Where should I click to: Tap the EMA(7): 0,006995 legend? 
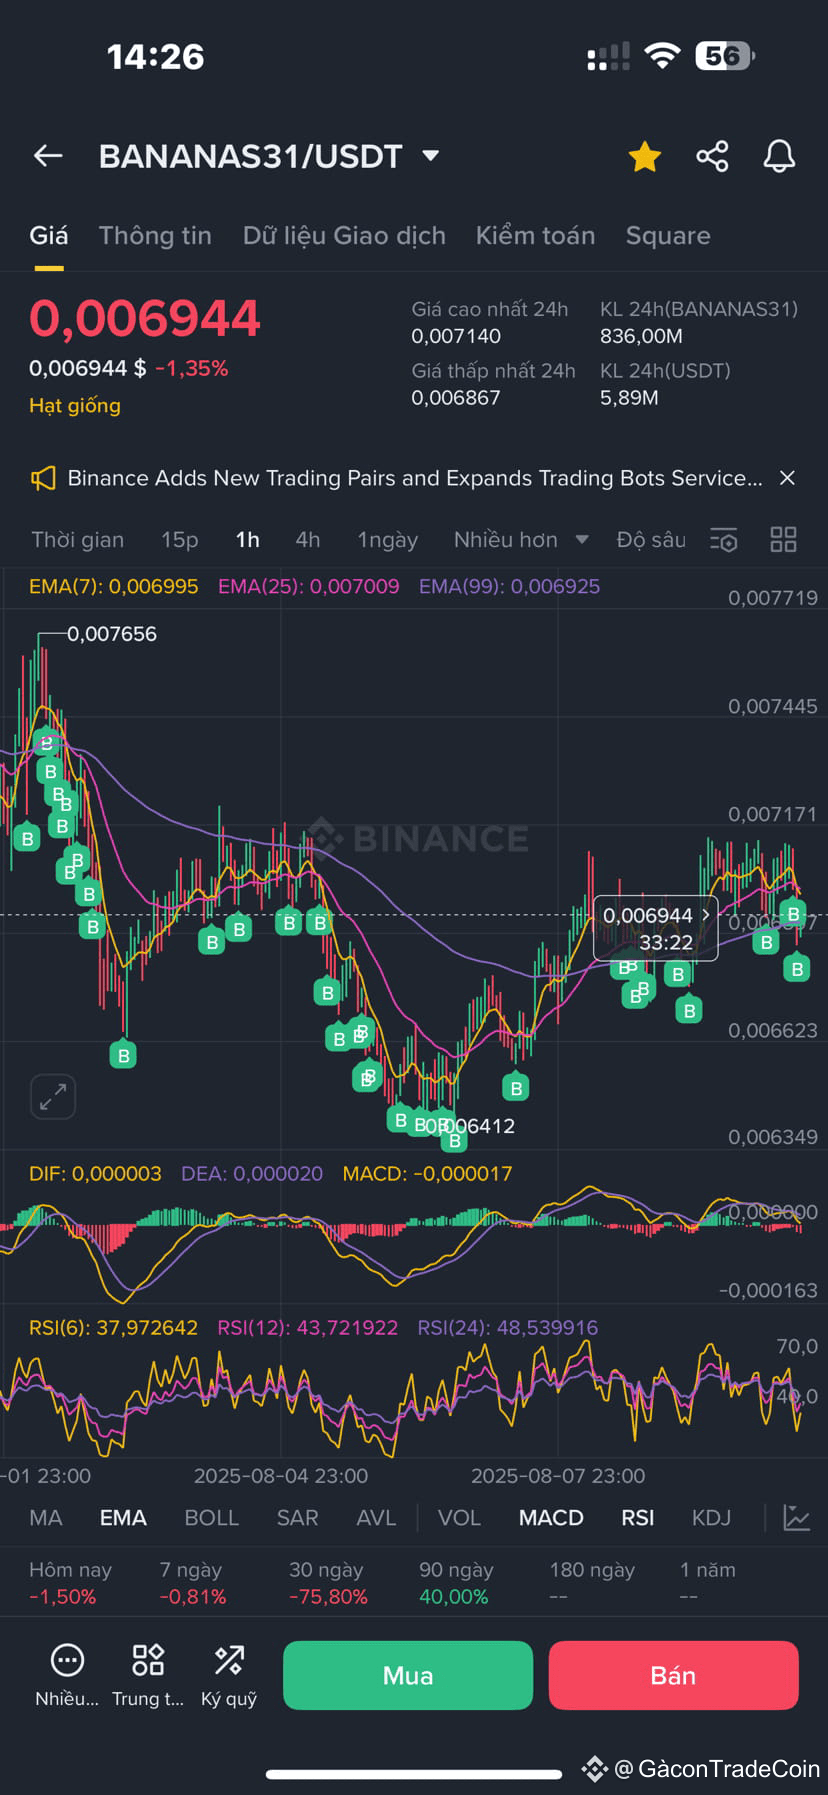(x=114, y=587)
